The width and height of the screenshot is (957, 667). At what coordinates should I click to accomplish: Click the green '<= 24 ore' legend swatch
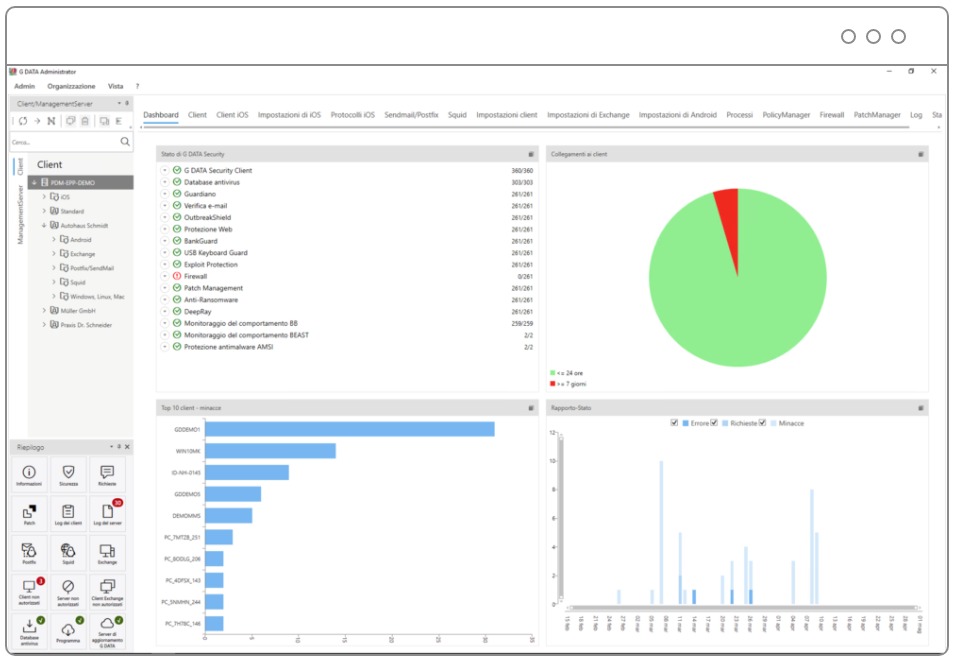point(553,373)
